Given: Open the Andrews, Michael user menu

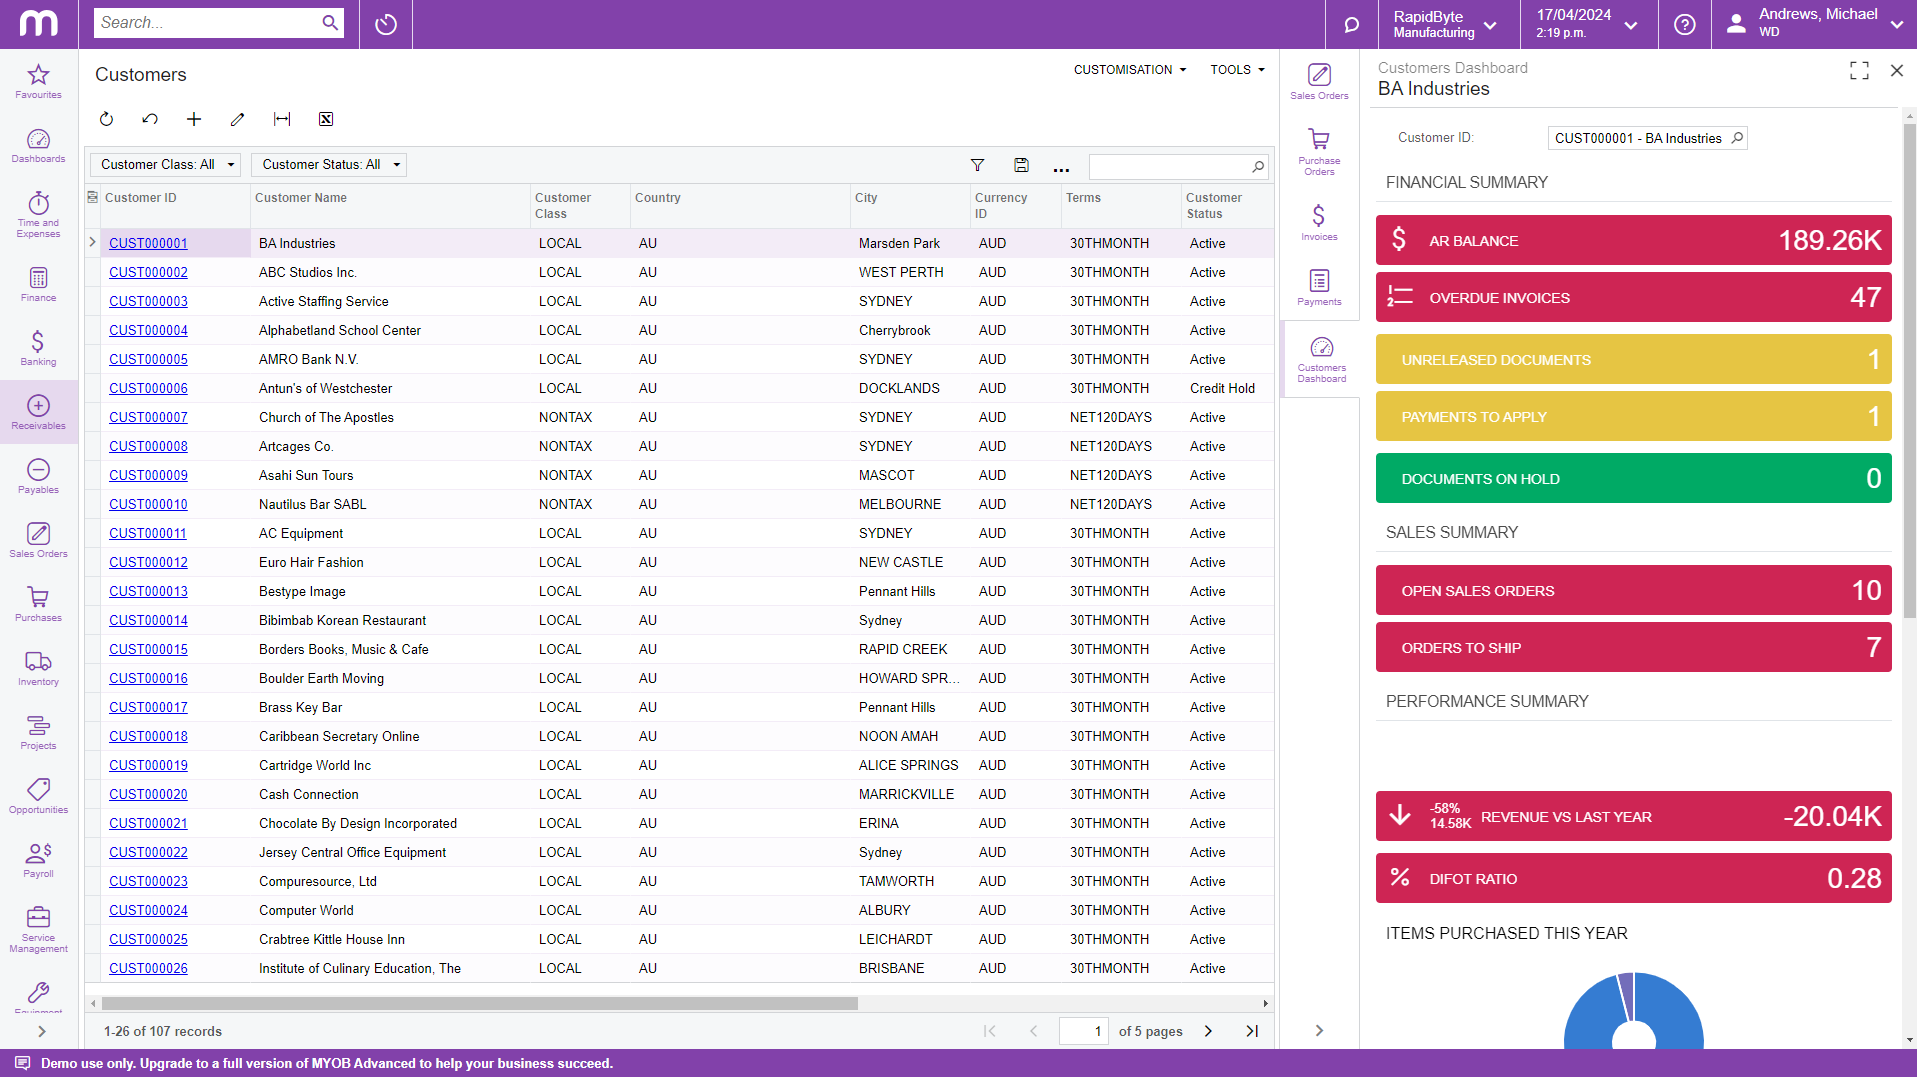Looking at the screenshot, I should pyautogui.click(x=1815, y=24).
